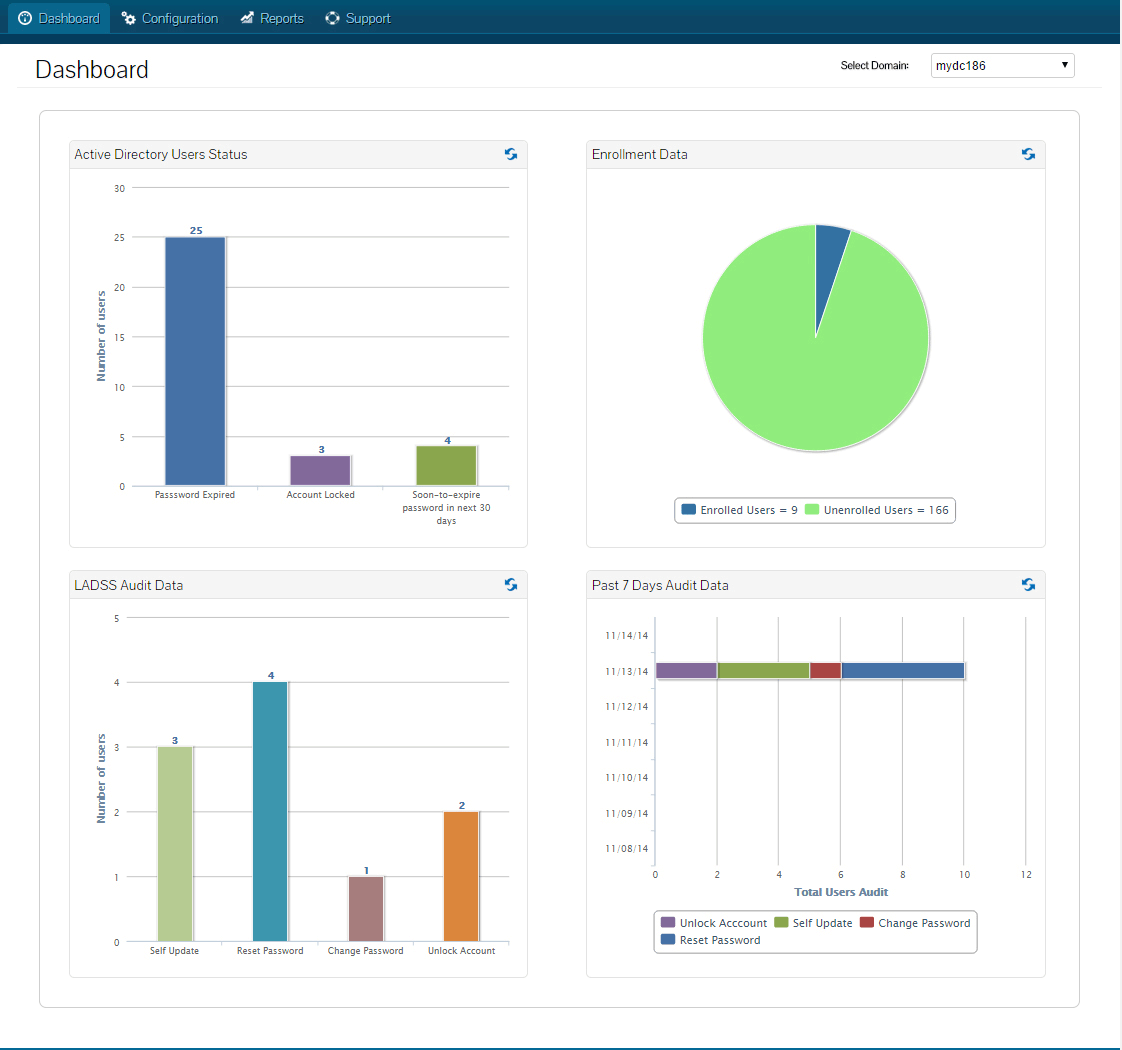This screenshot has height=1050, width=1122.
Task: Toggle Unenrolled Users legend entry
Action: (x=877, y=510)
